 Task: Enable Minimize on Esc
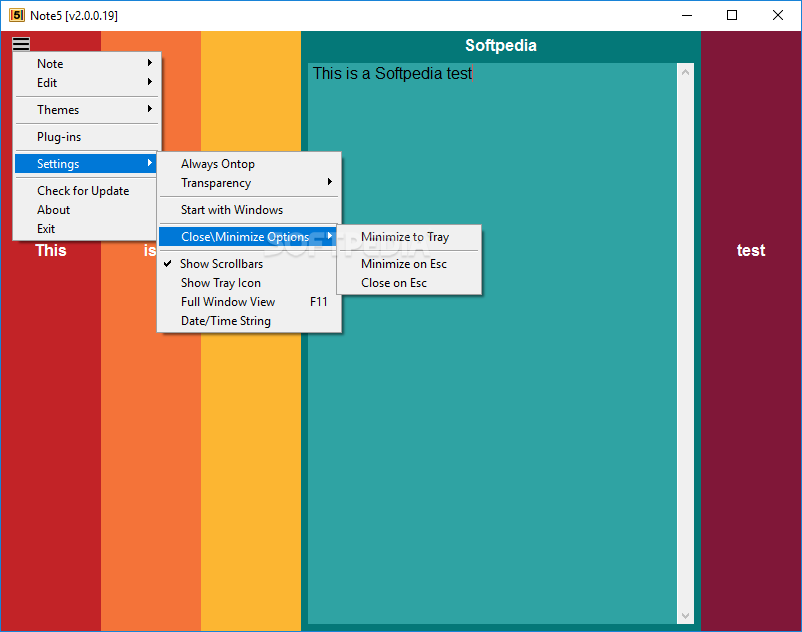409,264
